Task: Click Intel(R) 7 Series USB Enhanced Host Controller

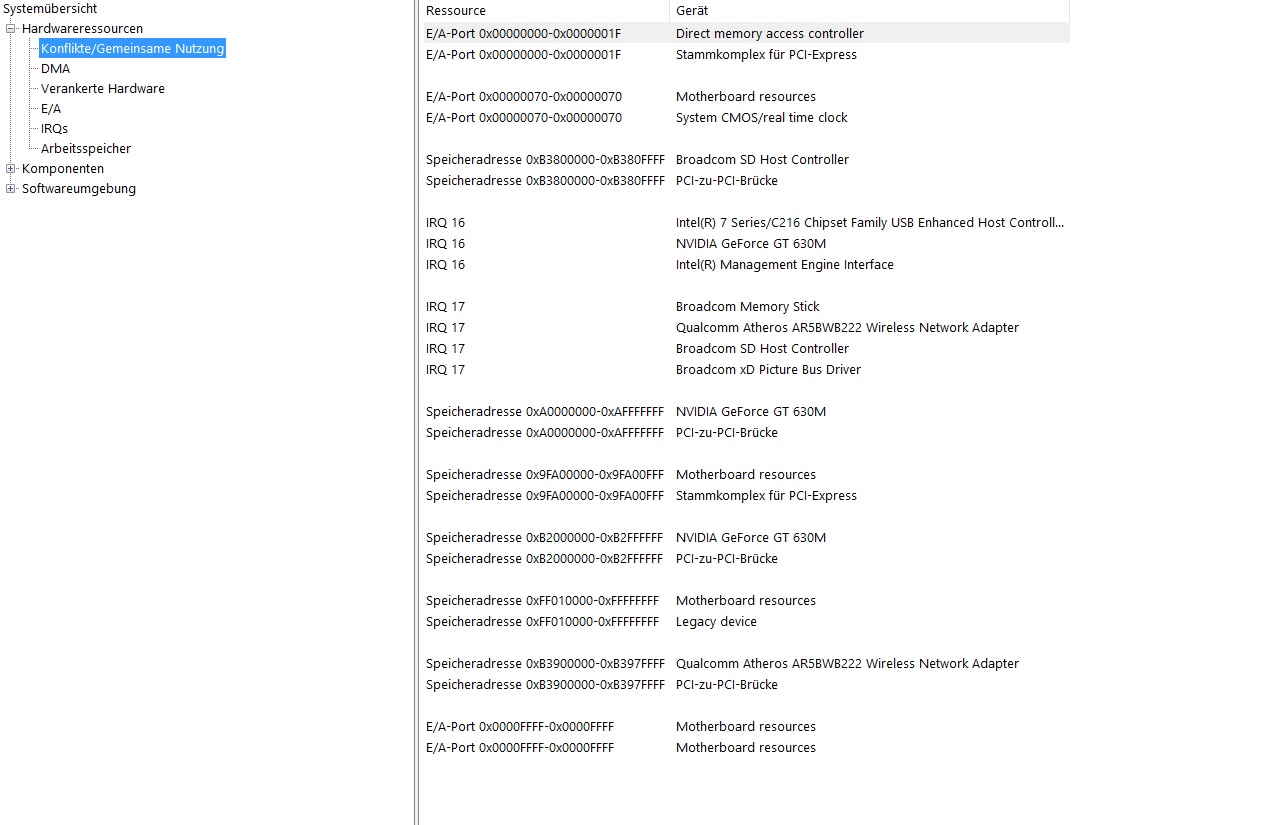Action: [x=746, y=223]
